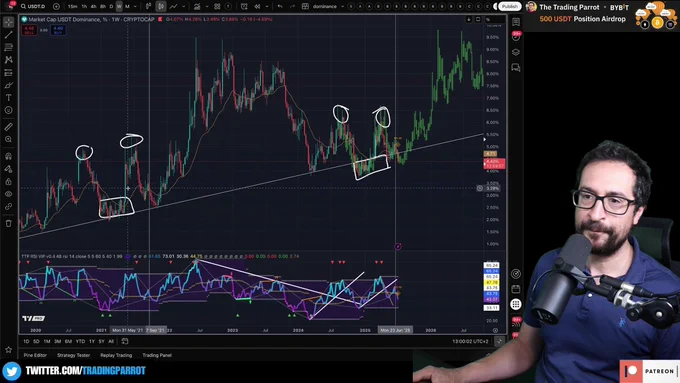
Task: Lock all drawing tools
Action: tap(9, 182)
